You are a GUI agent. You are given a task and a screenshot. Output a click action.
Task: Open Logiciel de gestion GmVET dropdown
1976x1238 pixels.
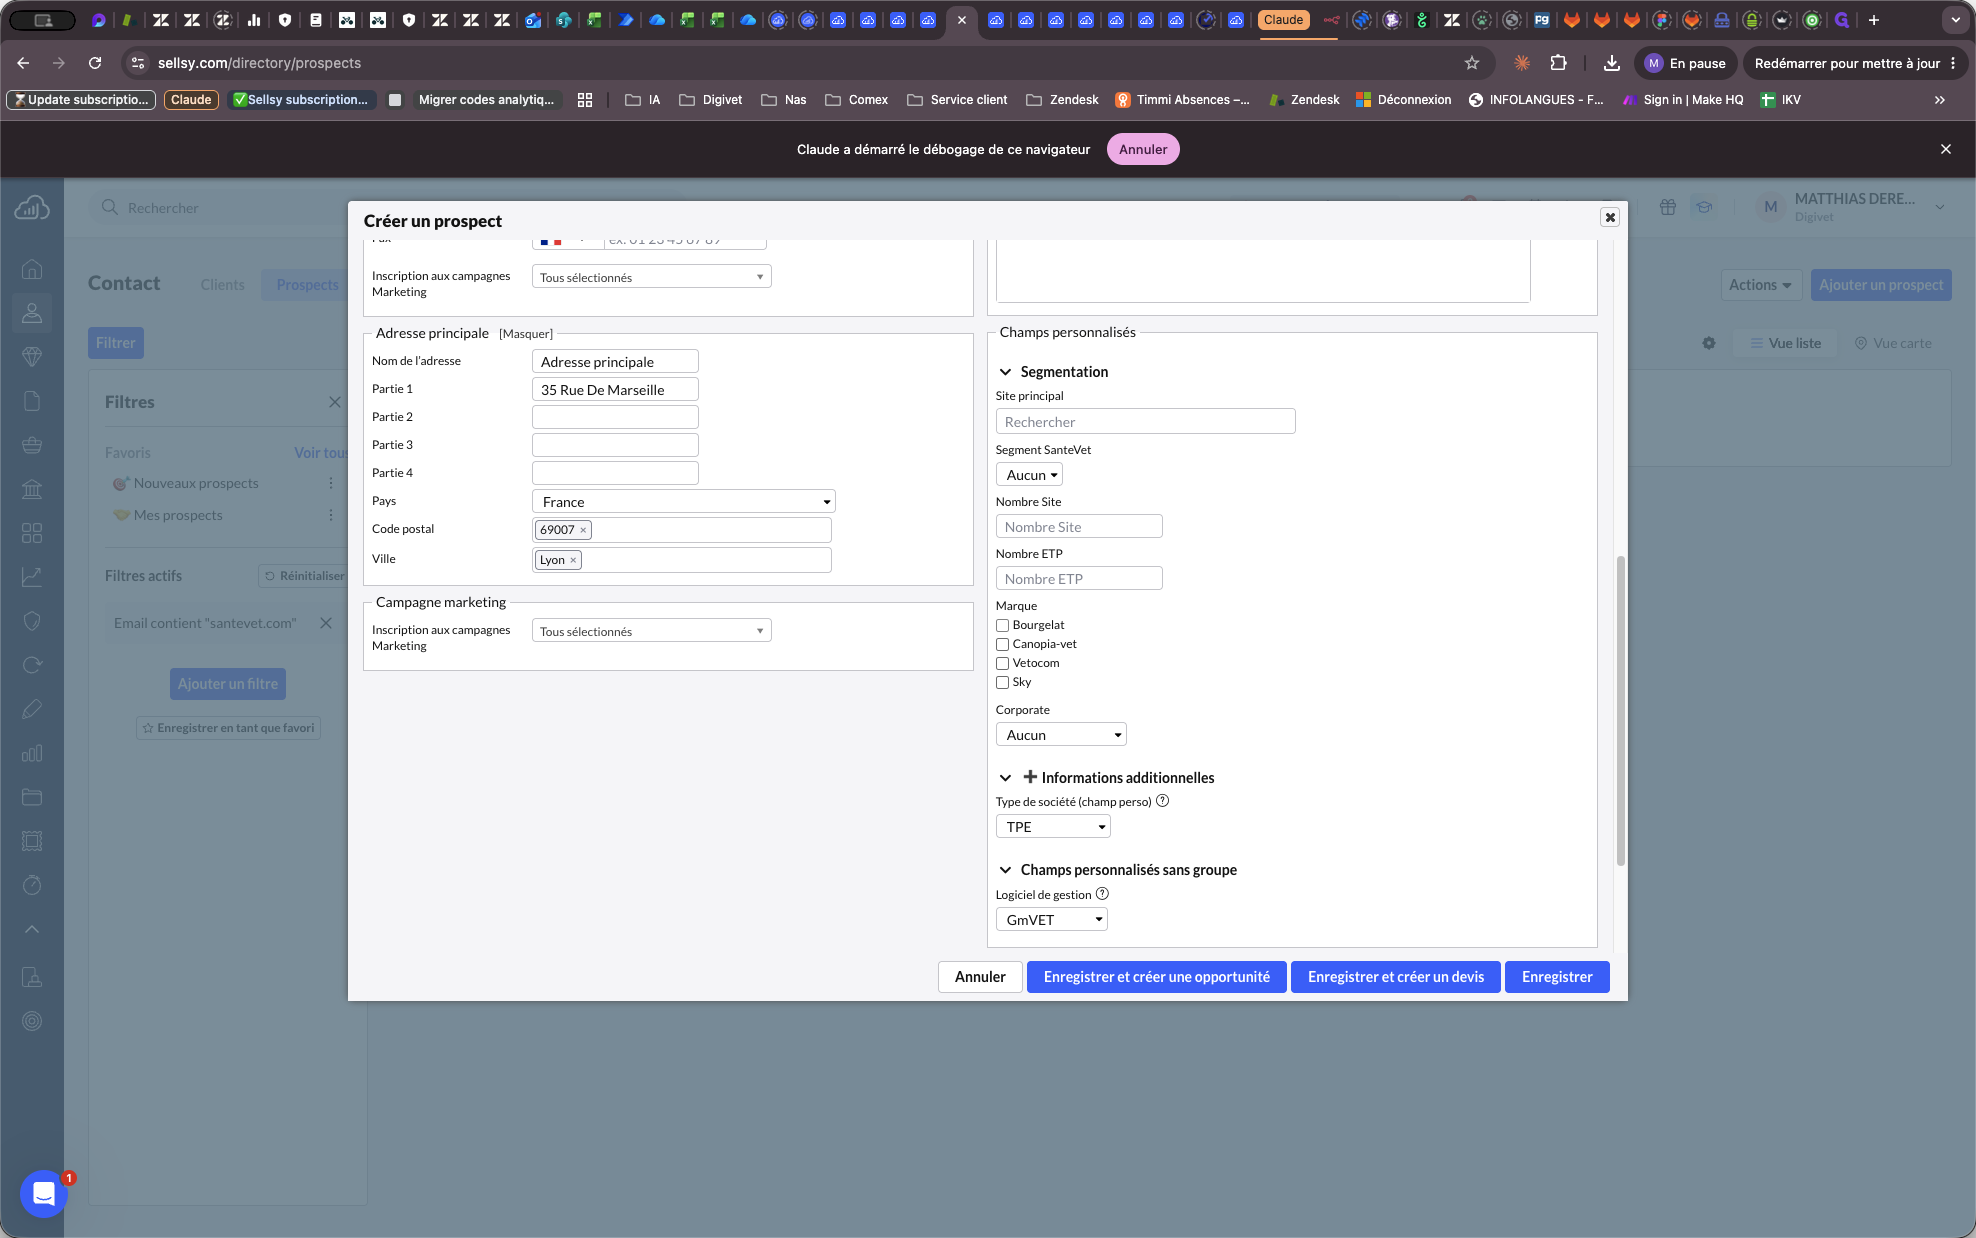(x=1052, y=920)
